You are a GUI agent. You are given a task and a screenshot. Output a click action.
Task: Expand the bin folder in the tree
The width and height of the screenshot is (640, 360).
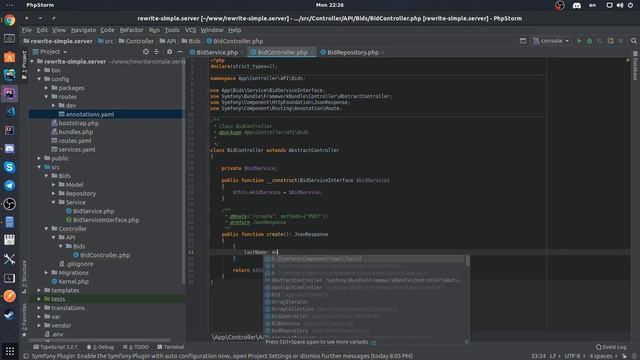(x=39, y=70)
